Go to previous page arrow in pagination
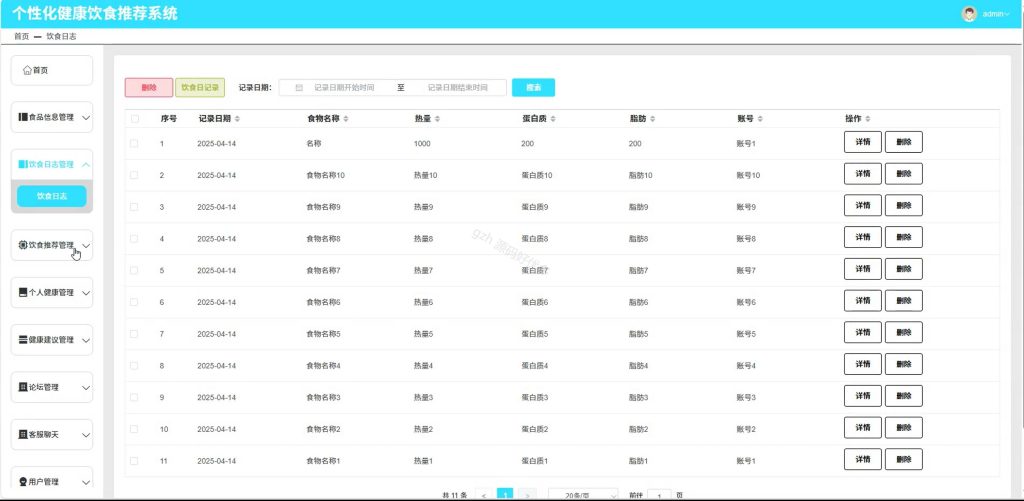 click(x=484, y=495)
